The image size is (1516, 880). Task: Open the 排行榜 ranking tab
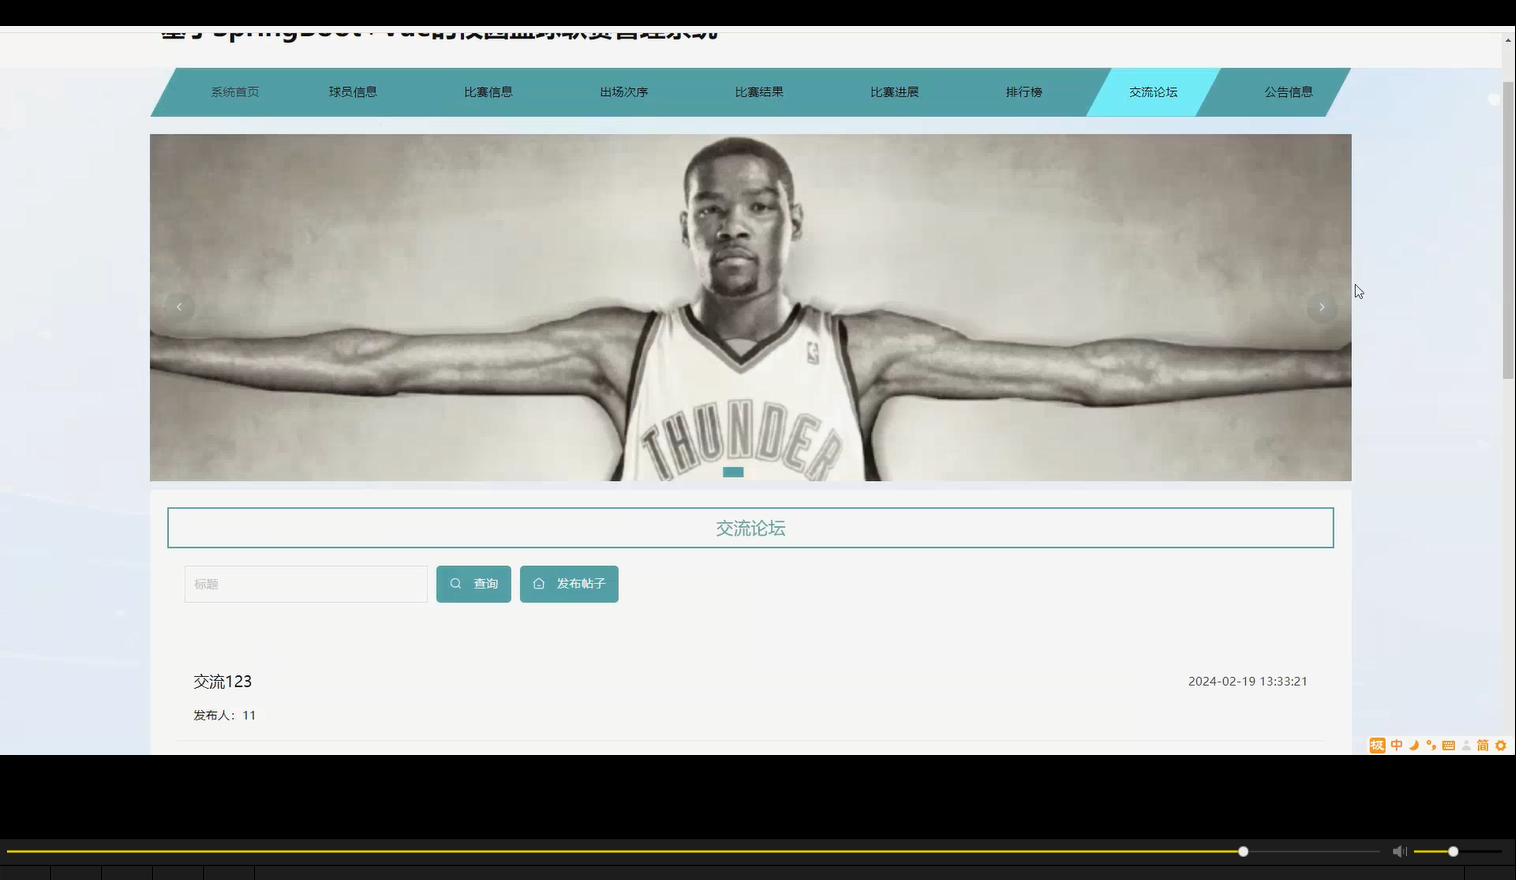pyautogui.click(x=1024, y=92)
